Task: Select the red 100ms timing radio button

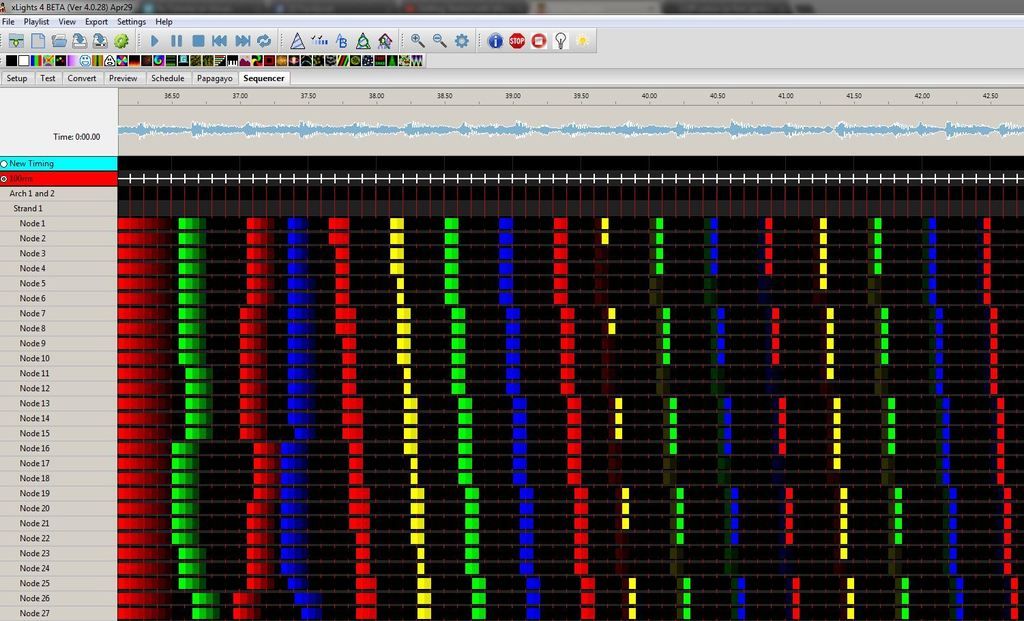Action: tap(4, 179)
